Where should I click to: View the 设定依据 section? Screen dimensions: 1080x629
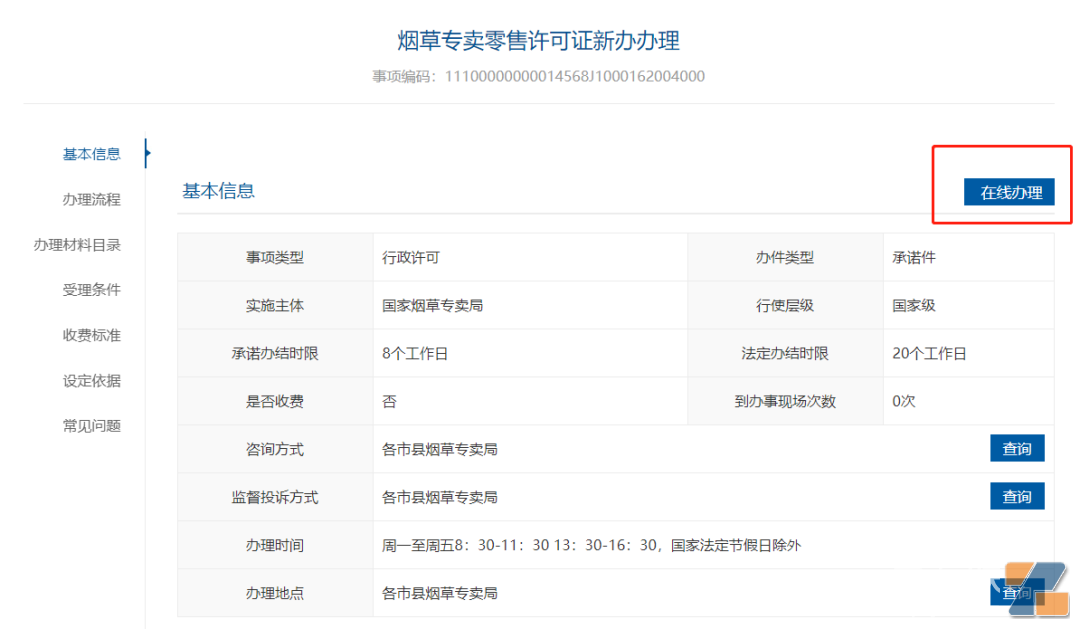click(x=91, y=380)
